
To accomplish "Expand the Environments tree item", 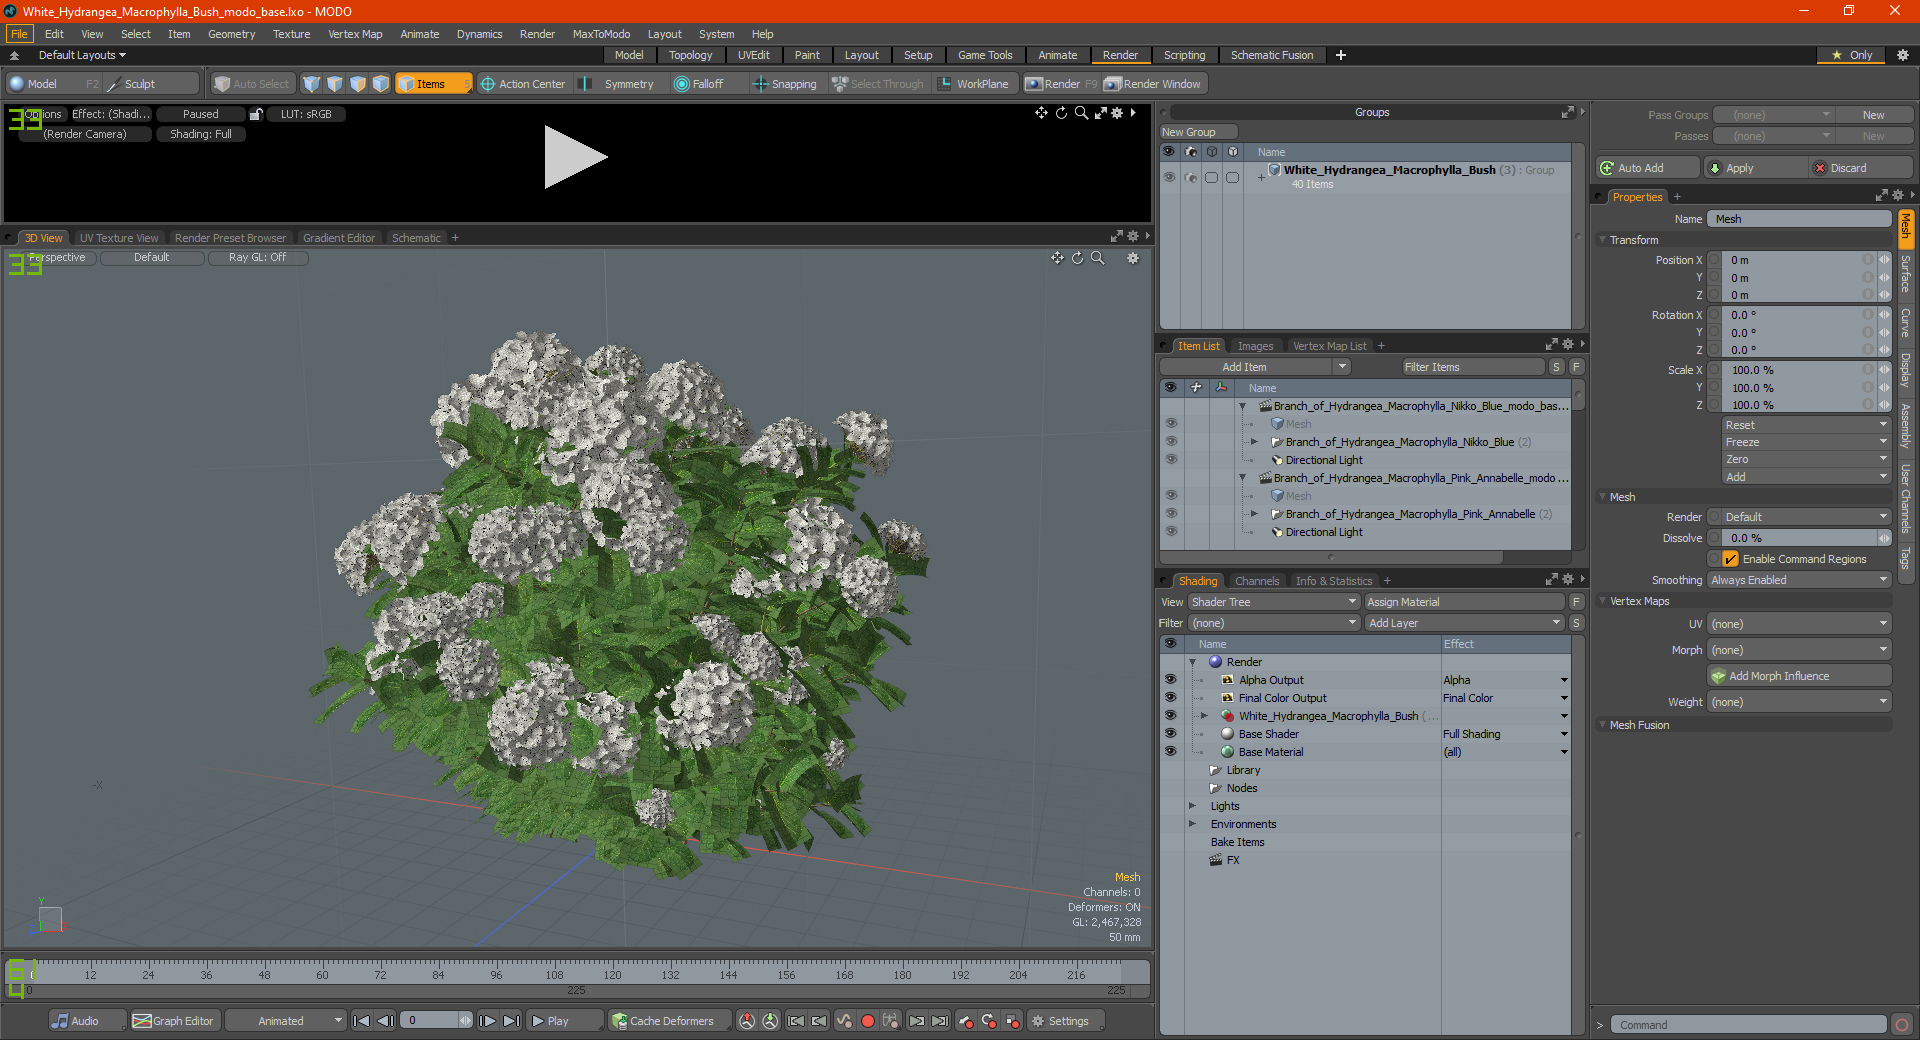I will point(1192,824).
